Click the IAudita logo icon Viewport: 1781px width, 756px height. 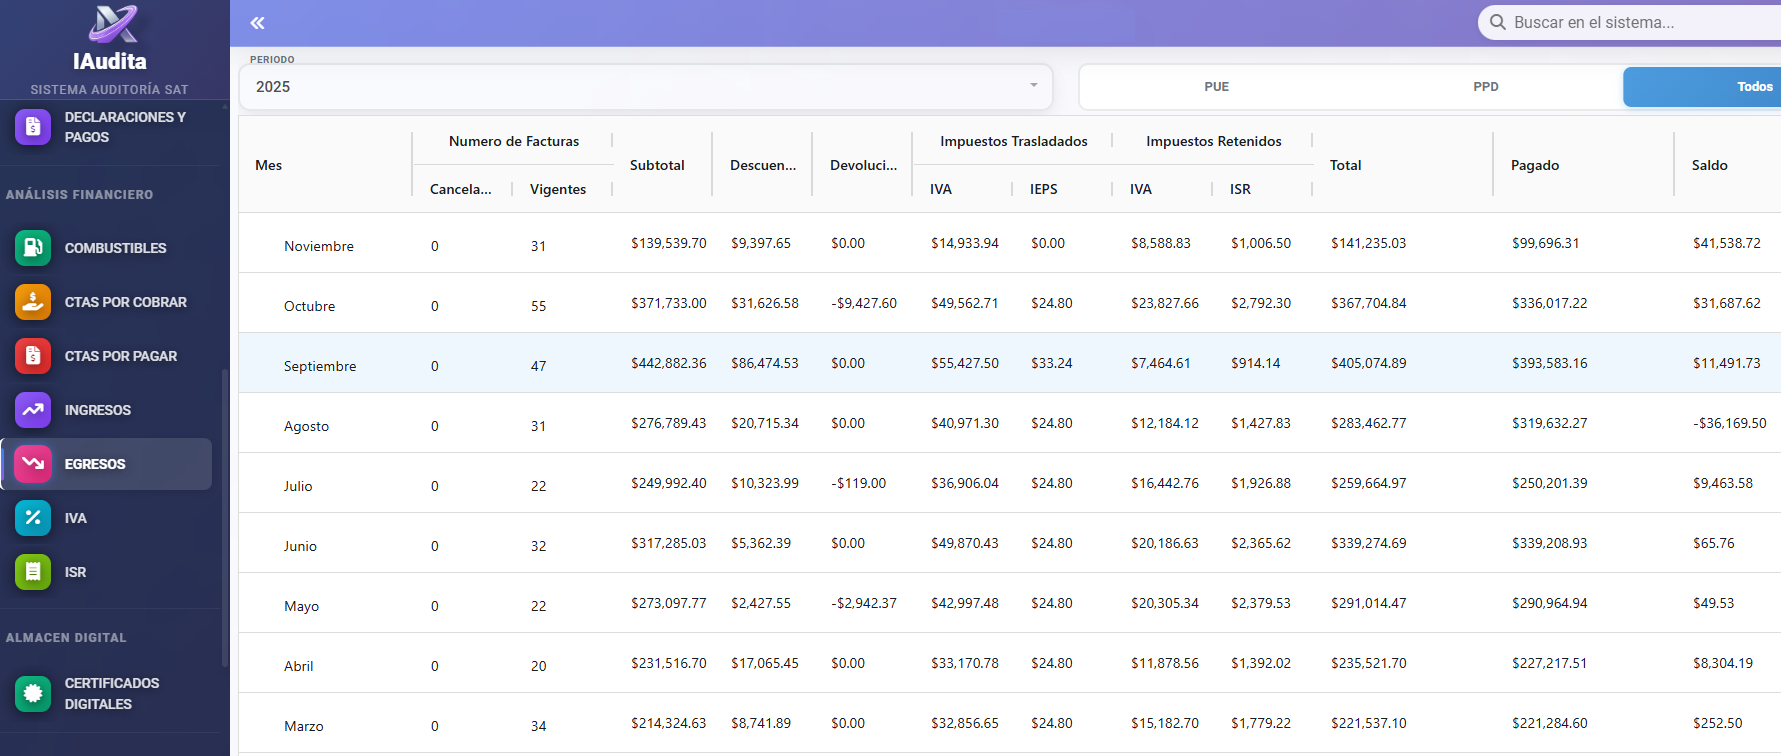[x=112, y=25]
